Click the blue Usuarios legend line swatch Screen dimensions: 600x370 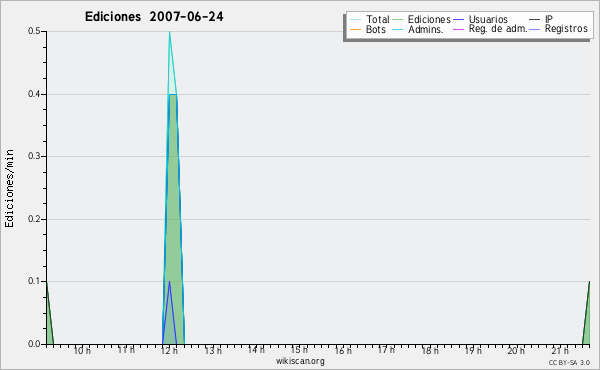(x=458, y=20)
